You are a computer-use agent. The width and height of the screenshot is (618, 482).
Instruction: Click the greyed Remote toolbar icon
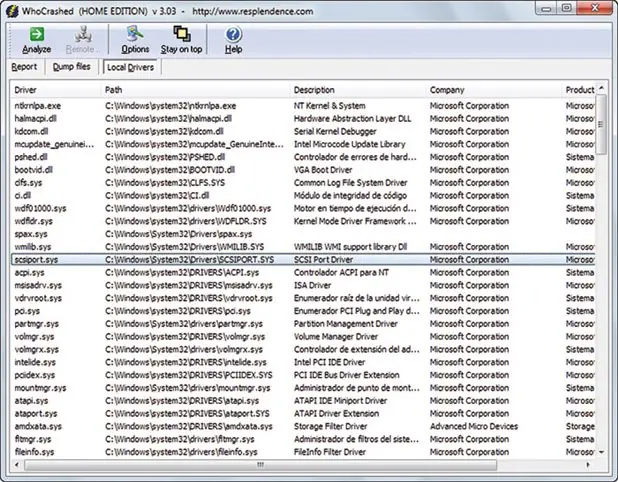tap(83, 34)
